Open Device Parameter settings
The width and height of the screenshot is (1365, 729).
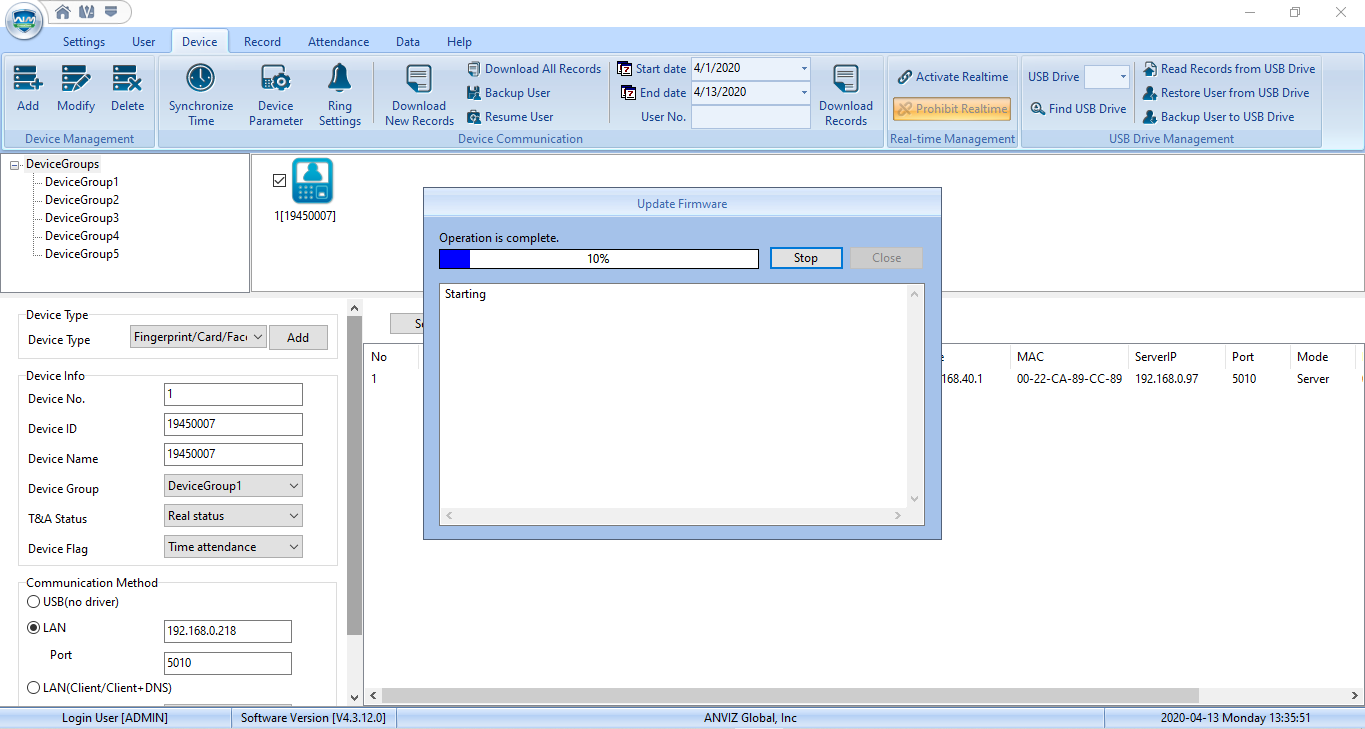(x=275, y=79)
